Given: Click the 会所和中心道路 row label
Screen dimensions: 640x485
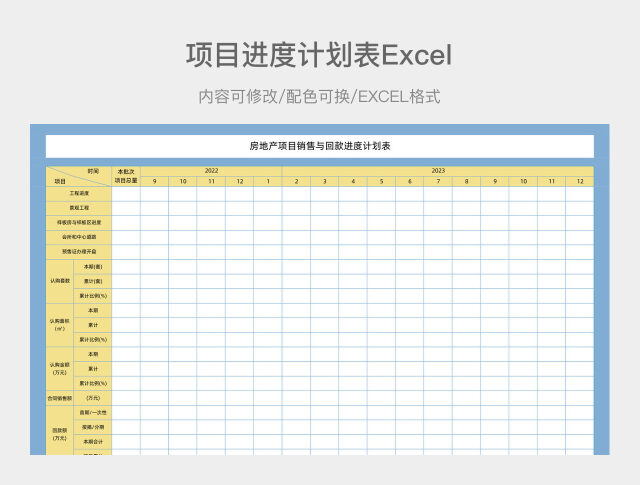Looking at the screenshot, I should tap(79, 237).
